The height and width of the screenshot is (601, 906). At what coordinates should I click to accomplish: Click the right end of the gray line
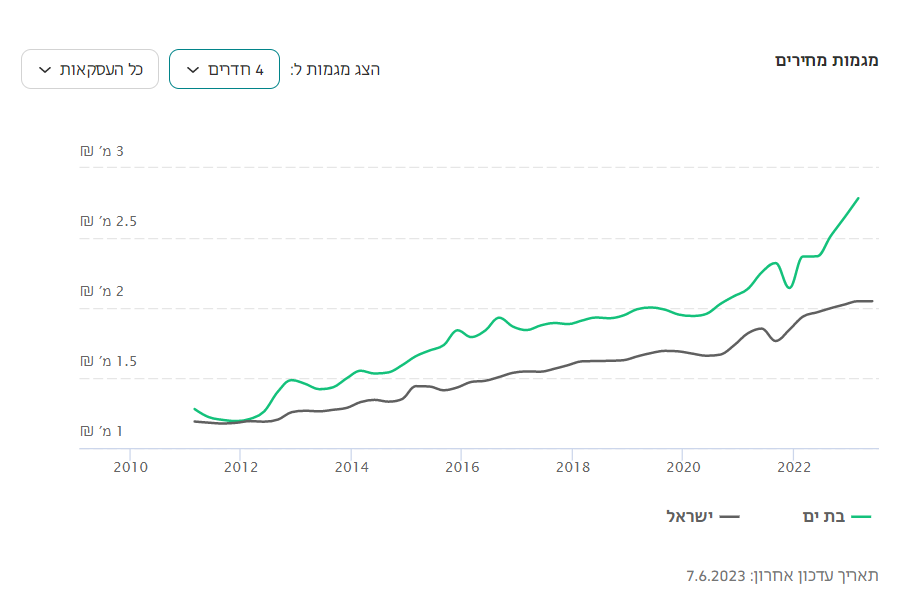pyautogui.click(x=872, y=301)
